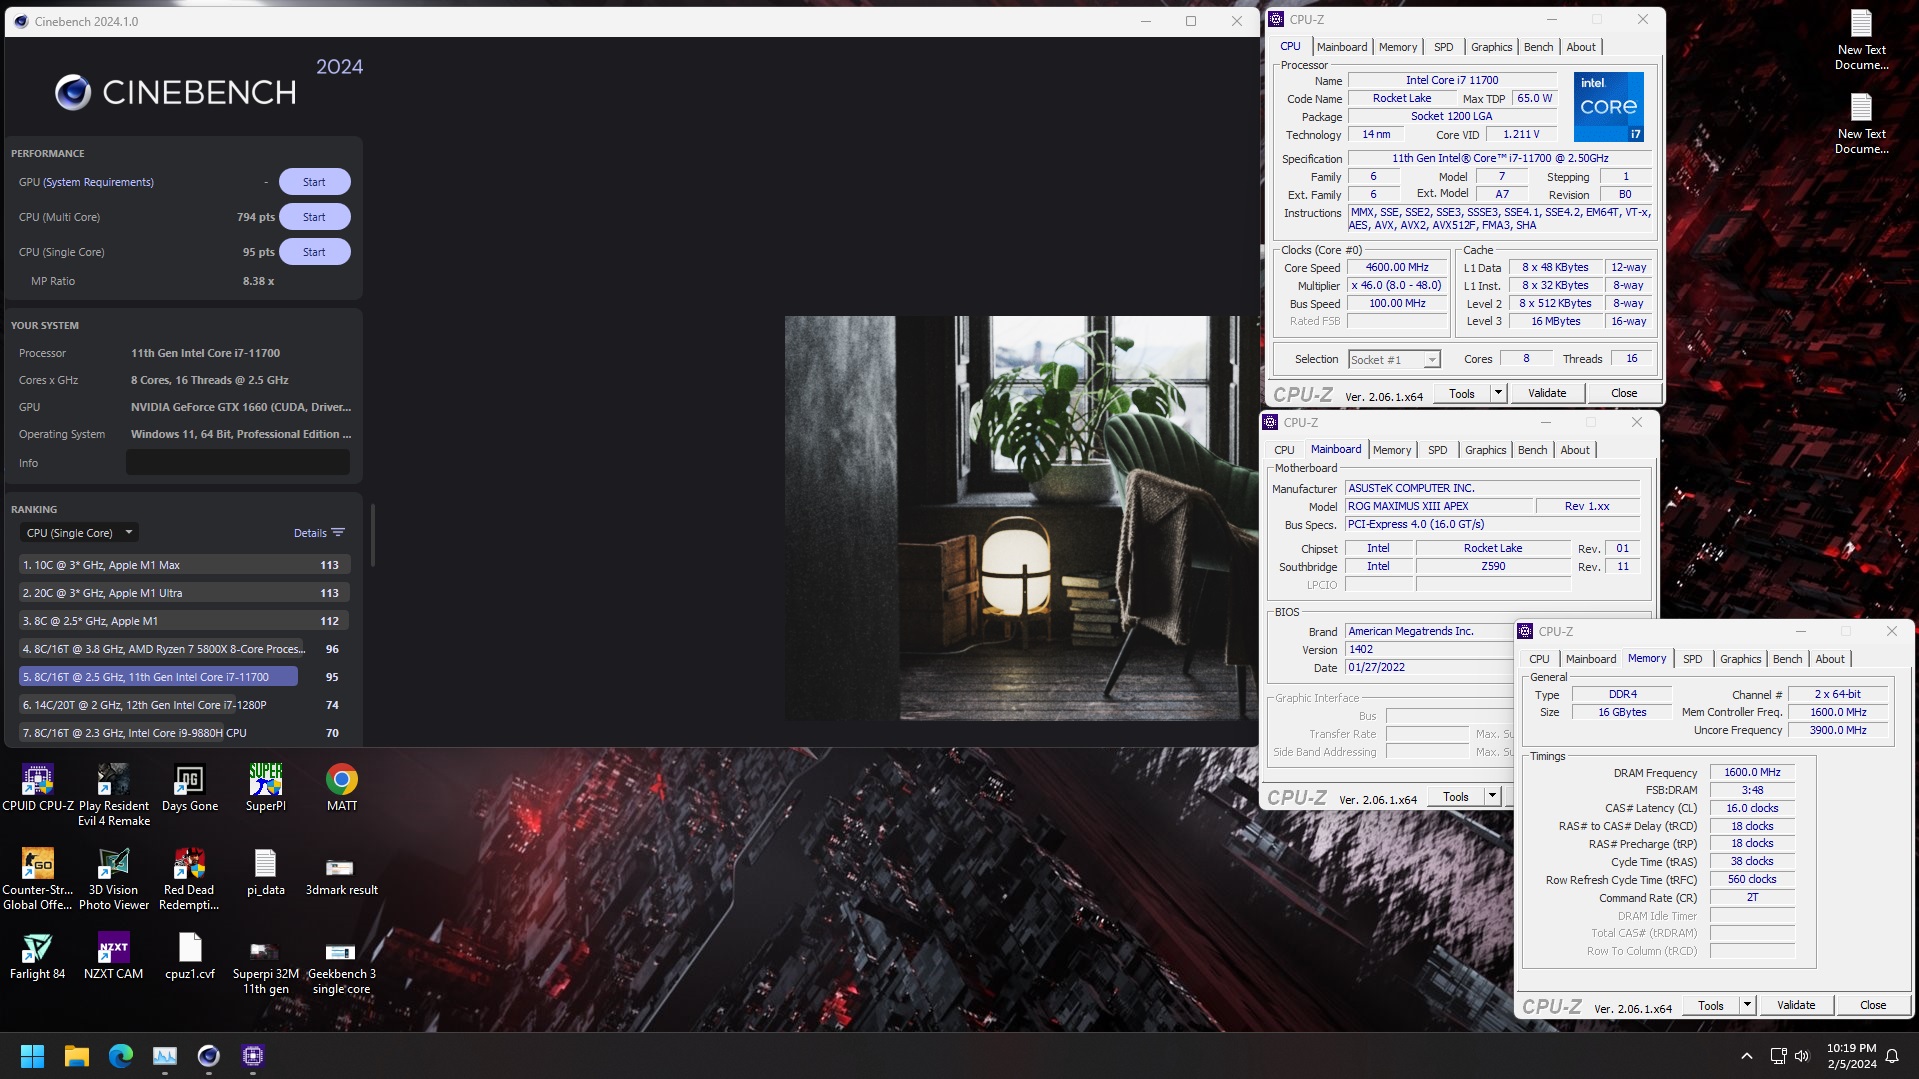
Task: Click CPU-Z icon in taskbar
Action: click(x=253, y=1056)
